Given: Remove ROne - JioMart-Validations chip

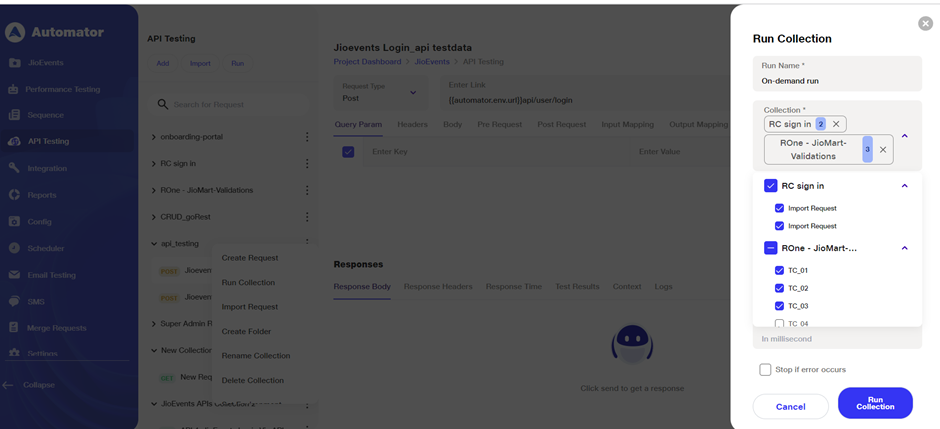Looking at the screenshot, I should 882,150.
